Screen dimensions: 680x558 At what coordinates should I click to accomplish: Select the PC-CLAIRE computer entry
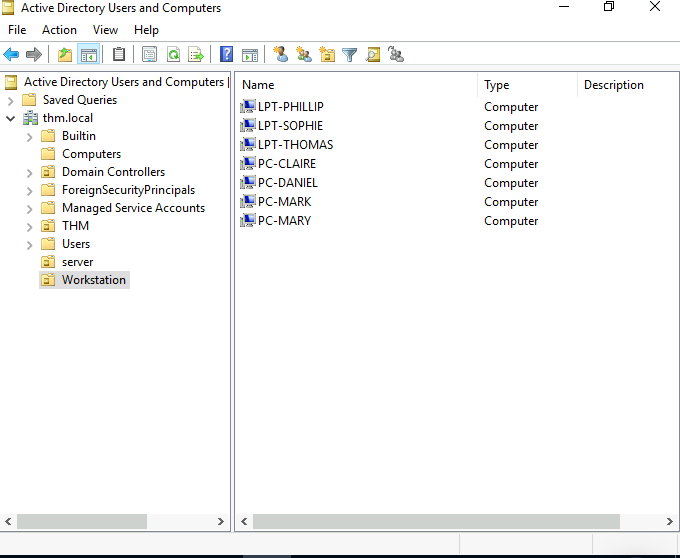click(287, 164)
